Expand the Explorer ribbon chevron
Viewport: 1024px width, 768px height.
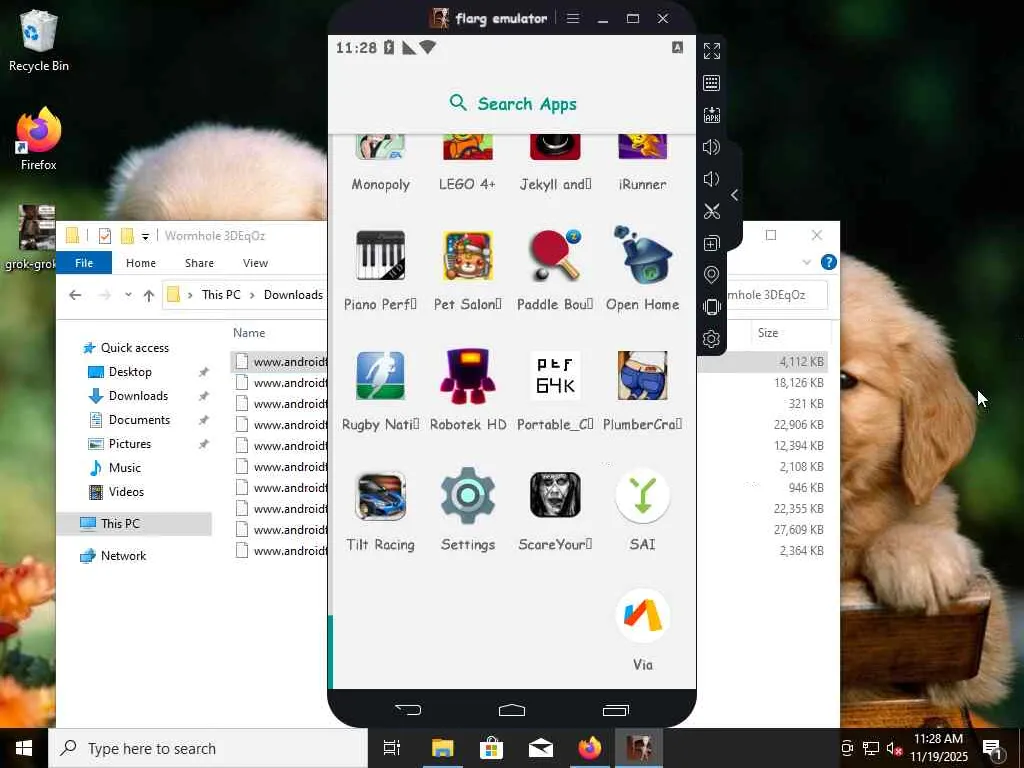click(x=807, y=263)
